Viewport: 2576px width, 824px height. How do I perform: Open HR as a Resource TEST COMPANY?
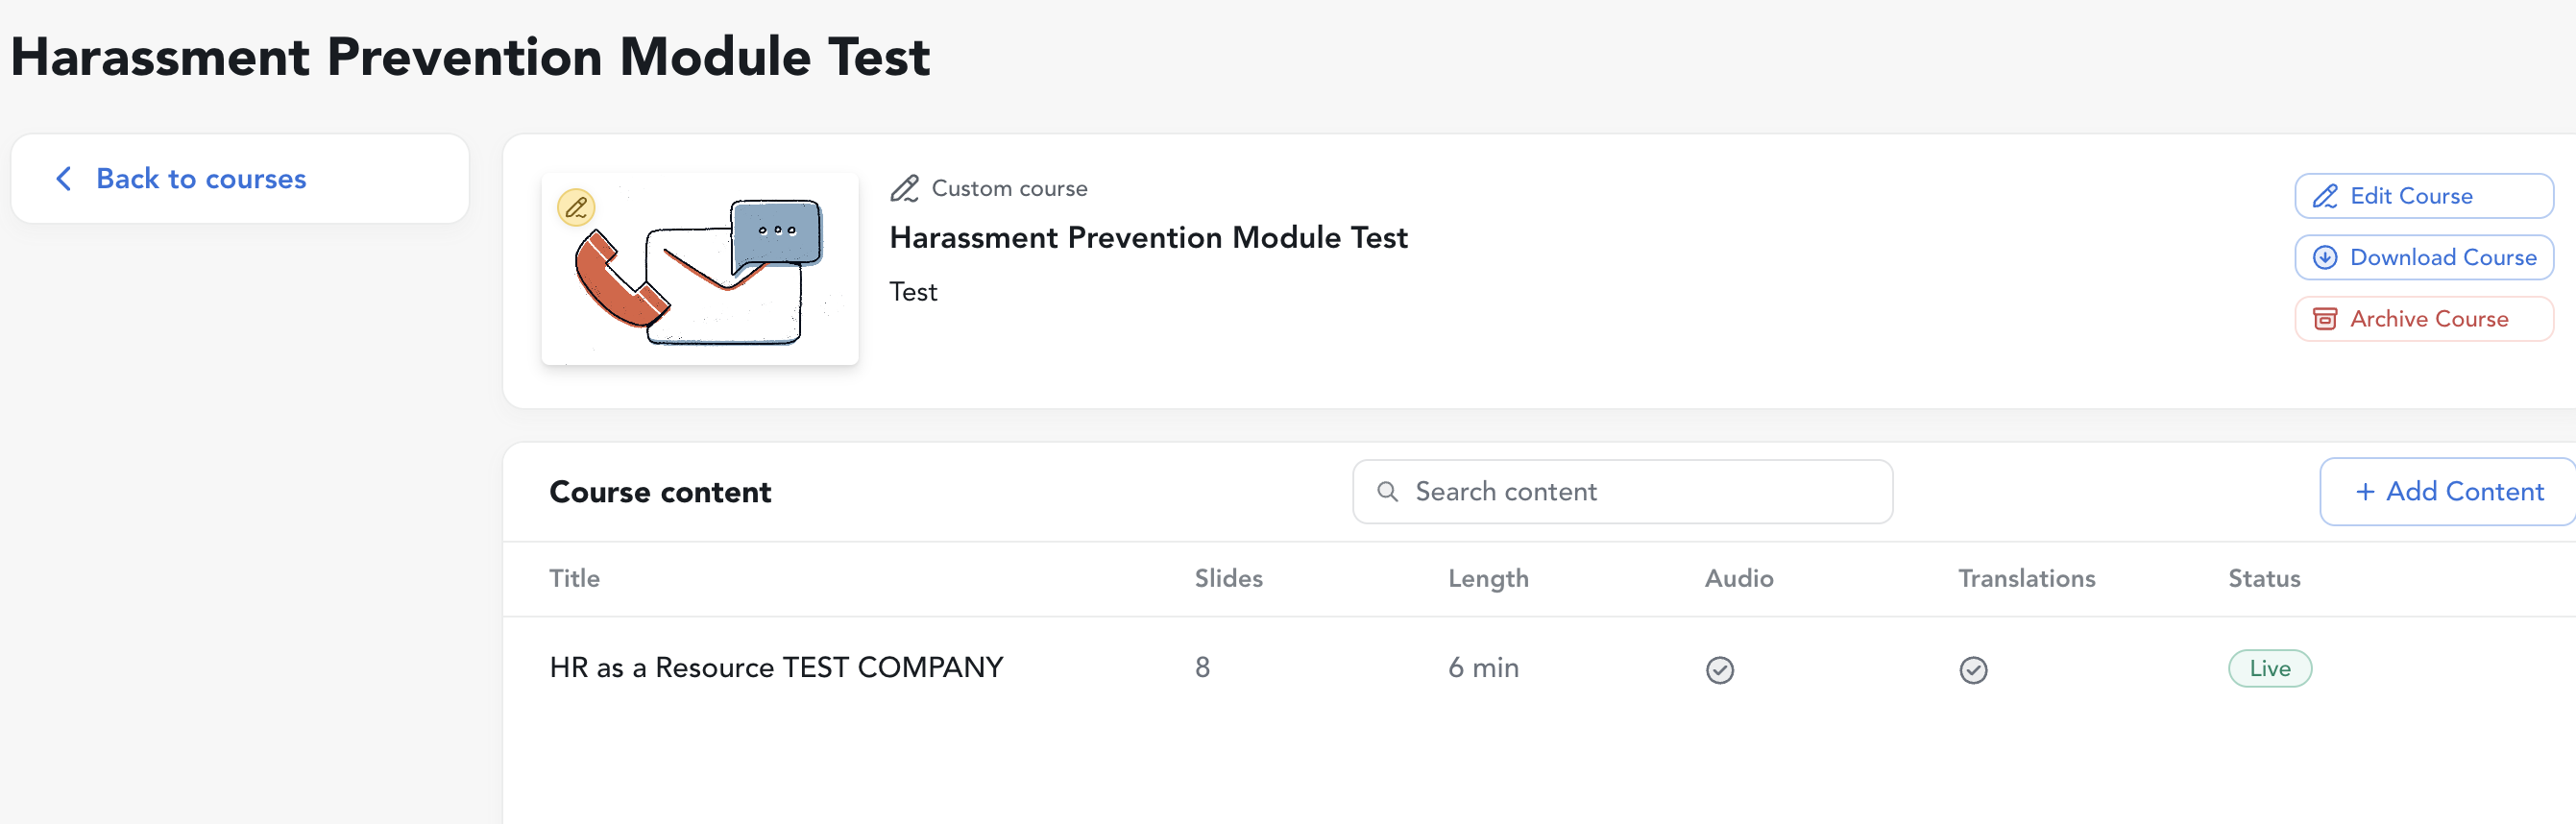pyautogui.click(x=775, y=668)
